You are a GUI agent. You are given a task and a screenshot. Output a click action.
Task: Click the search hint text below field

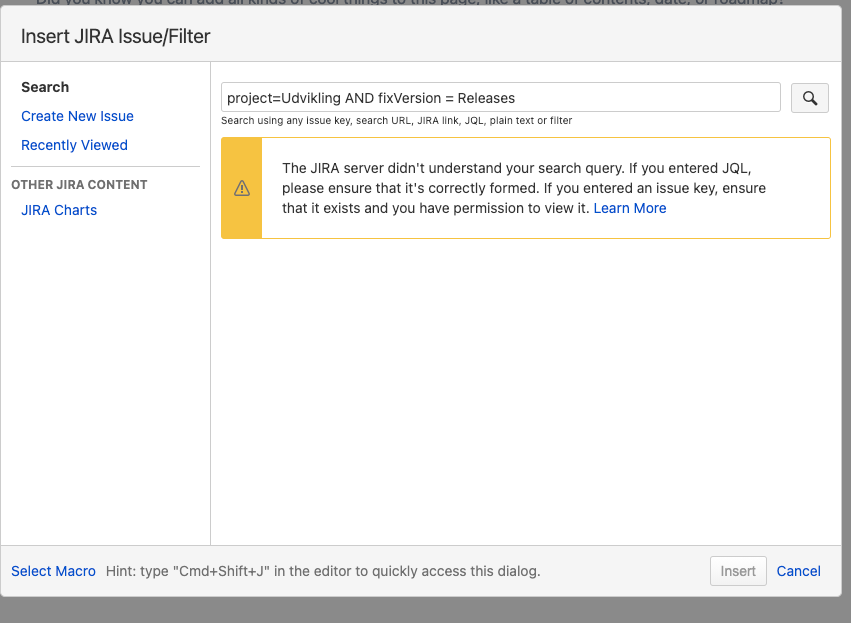(x=396, y=120)
